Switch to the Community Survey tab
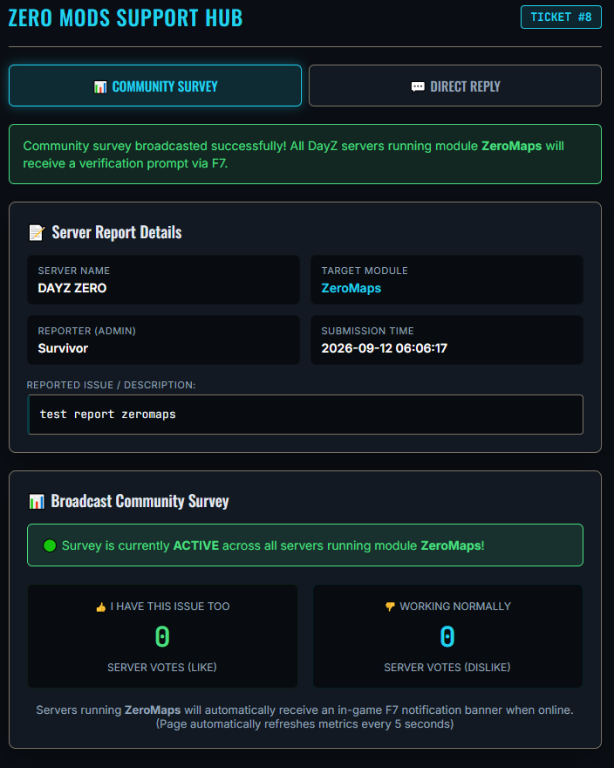The image size is (614, 768). pos(155,86)
